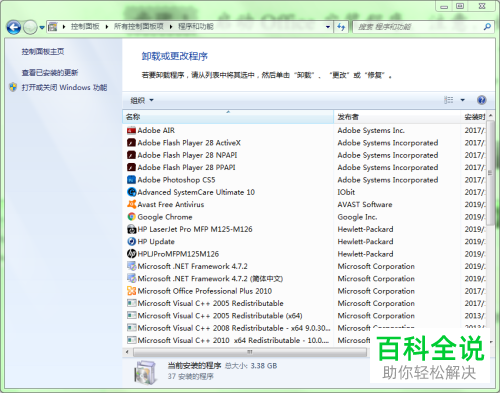Select Adobe AIR icon
Viewport: 500px width, 393px height.
[x=131, y=130]
